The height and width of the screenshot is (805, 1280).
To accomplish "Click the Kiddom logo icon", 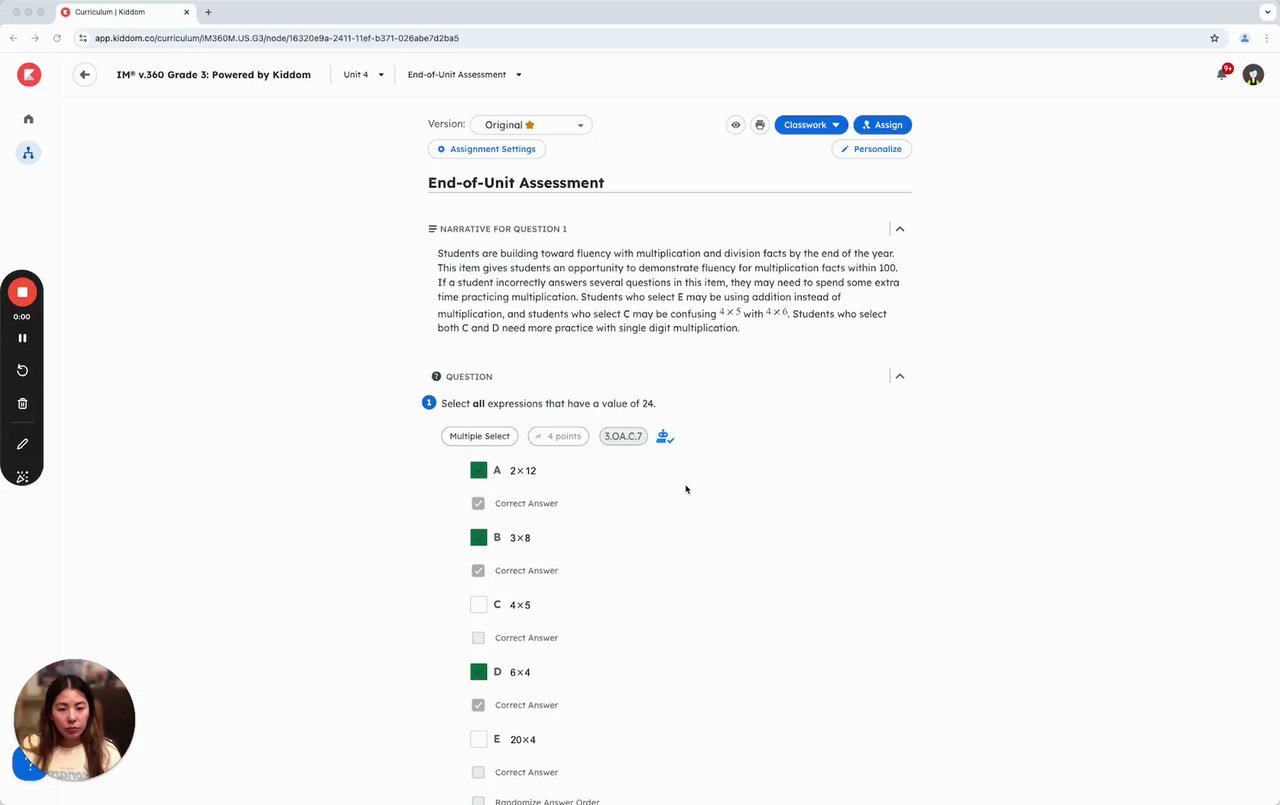I will point(29,74).
